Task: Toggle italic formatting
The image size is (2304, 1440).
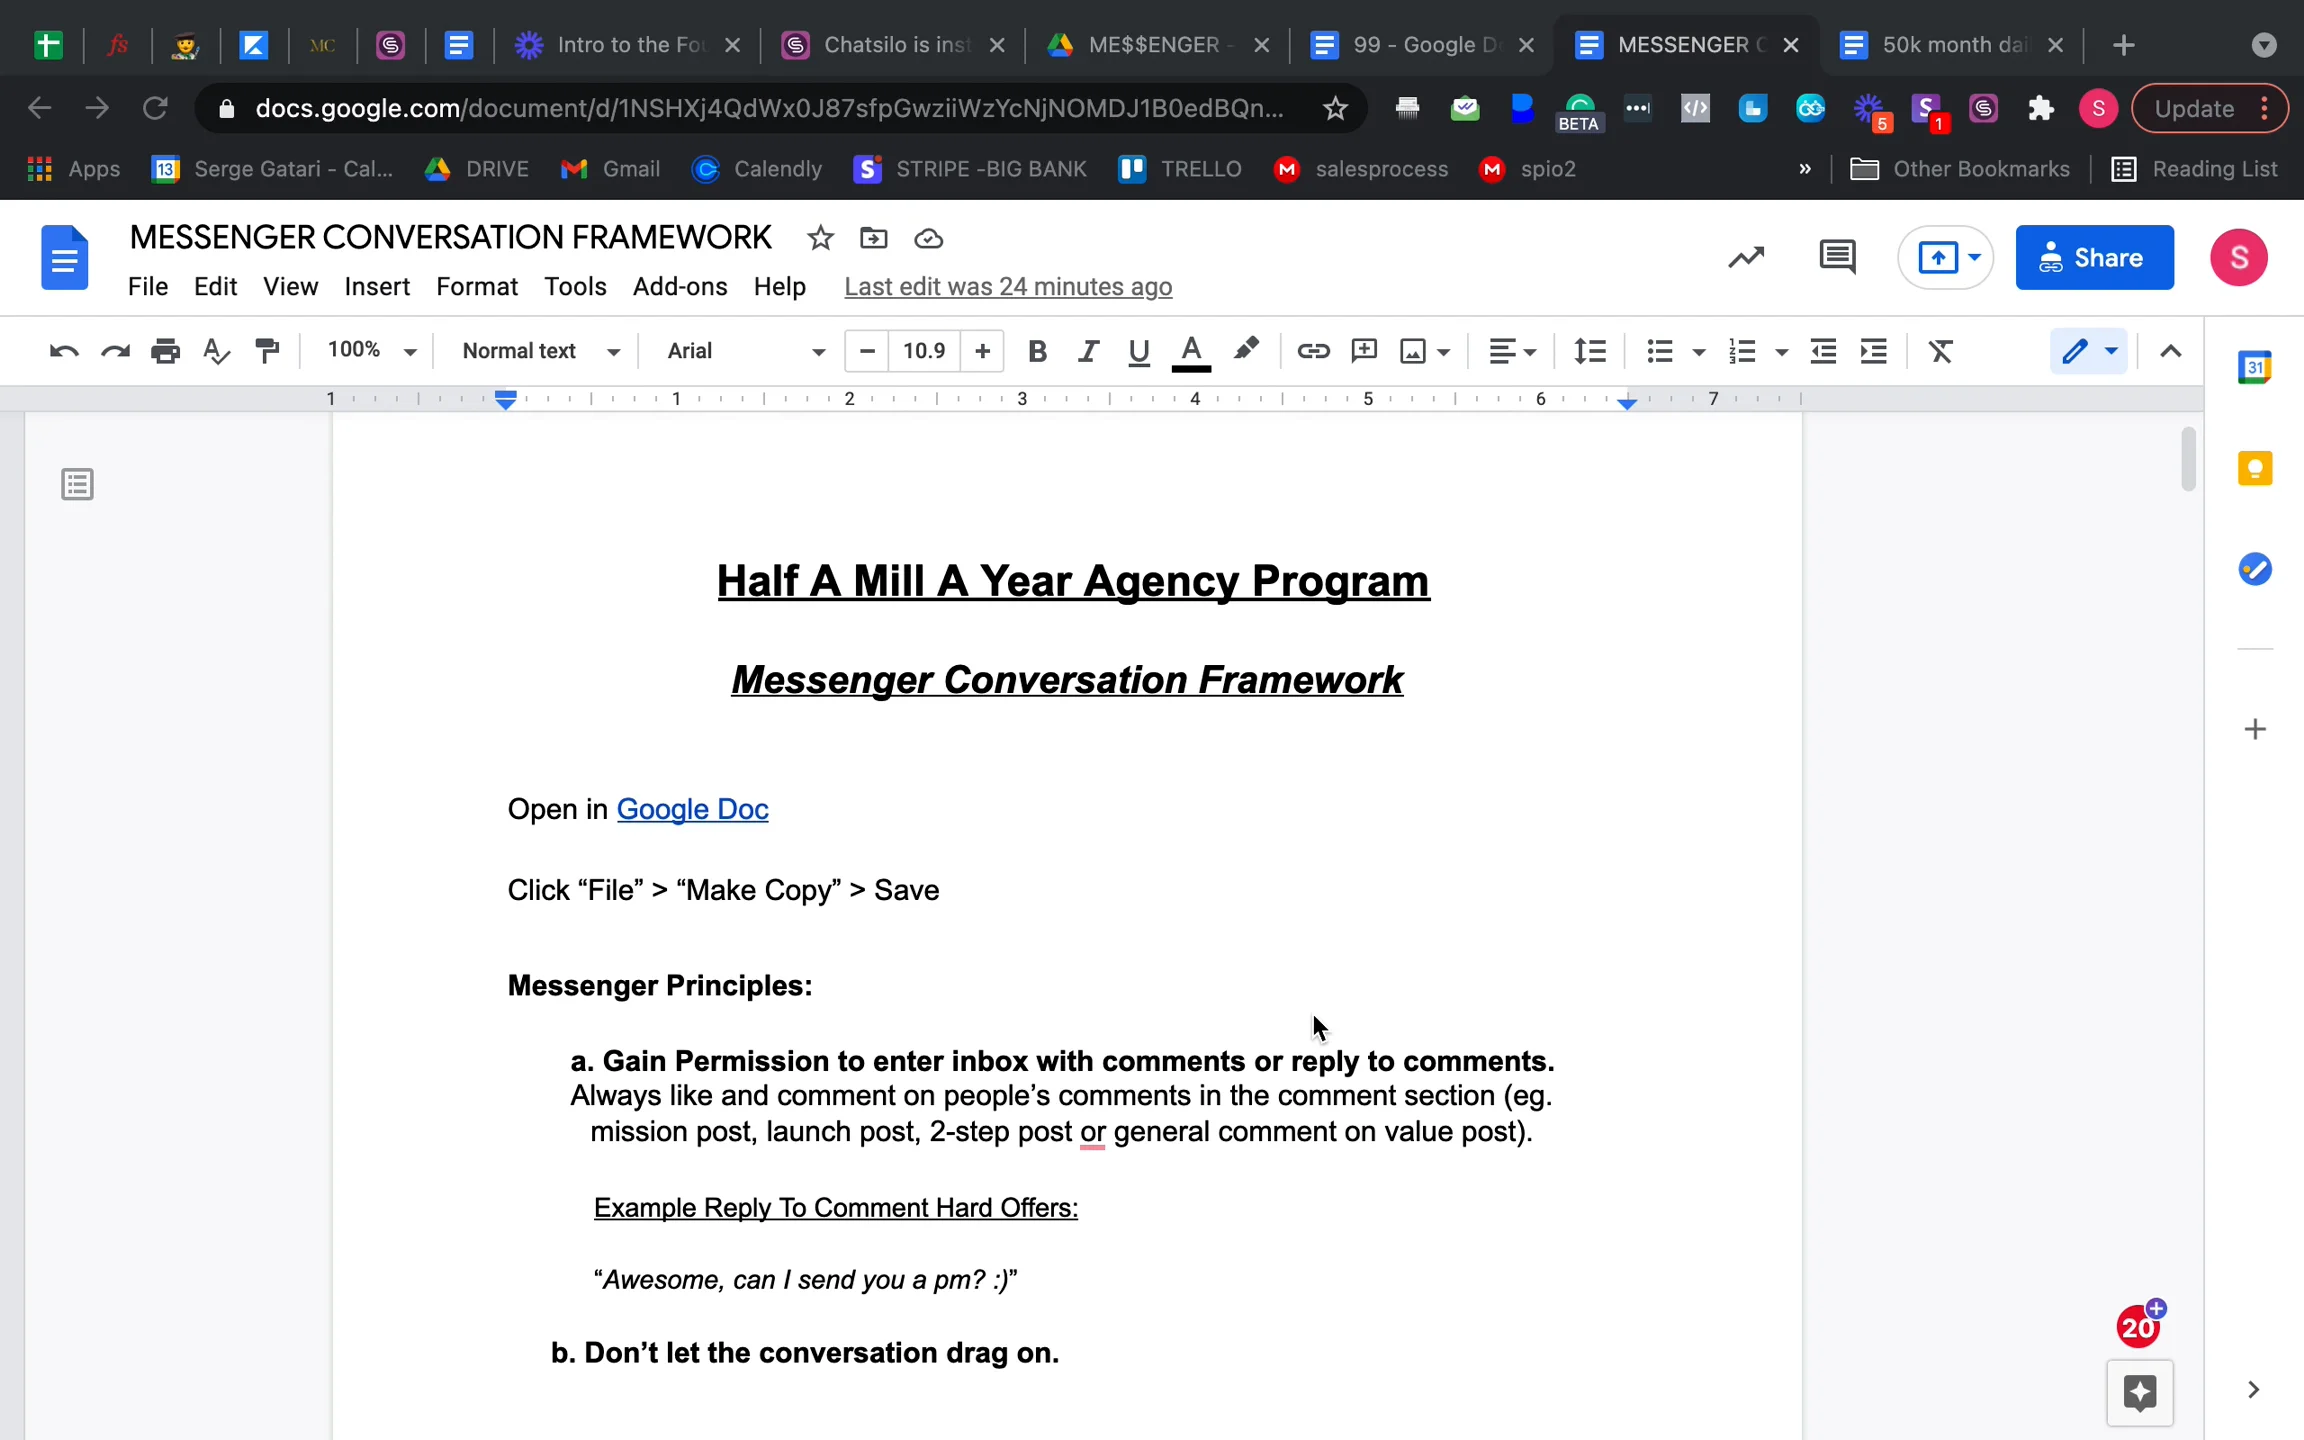Action: click(x=1088, y=351)
